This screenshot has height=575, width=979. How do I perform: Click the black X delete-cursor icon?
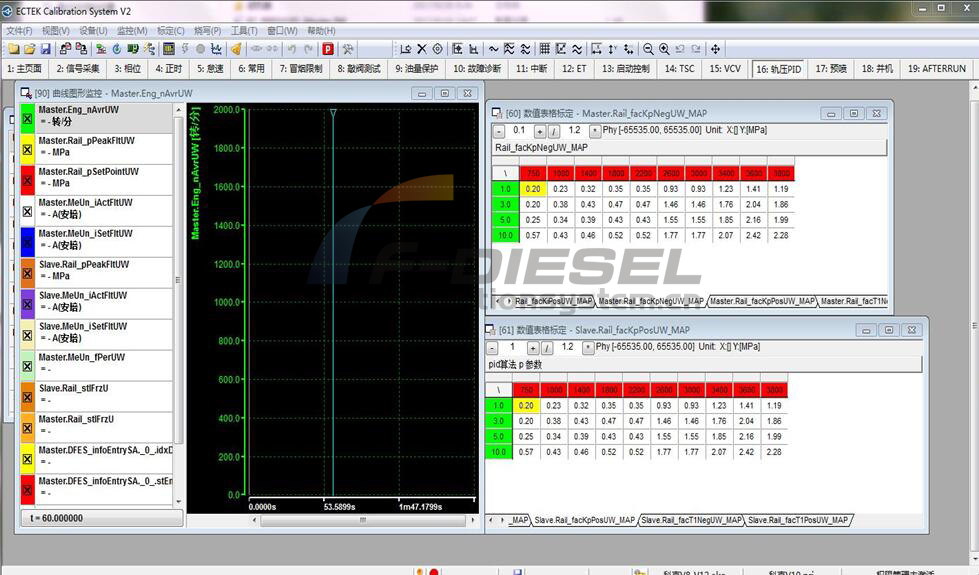pyautogui.click(x=422, y=49)
